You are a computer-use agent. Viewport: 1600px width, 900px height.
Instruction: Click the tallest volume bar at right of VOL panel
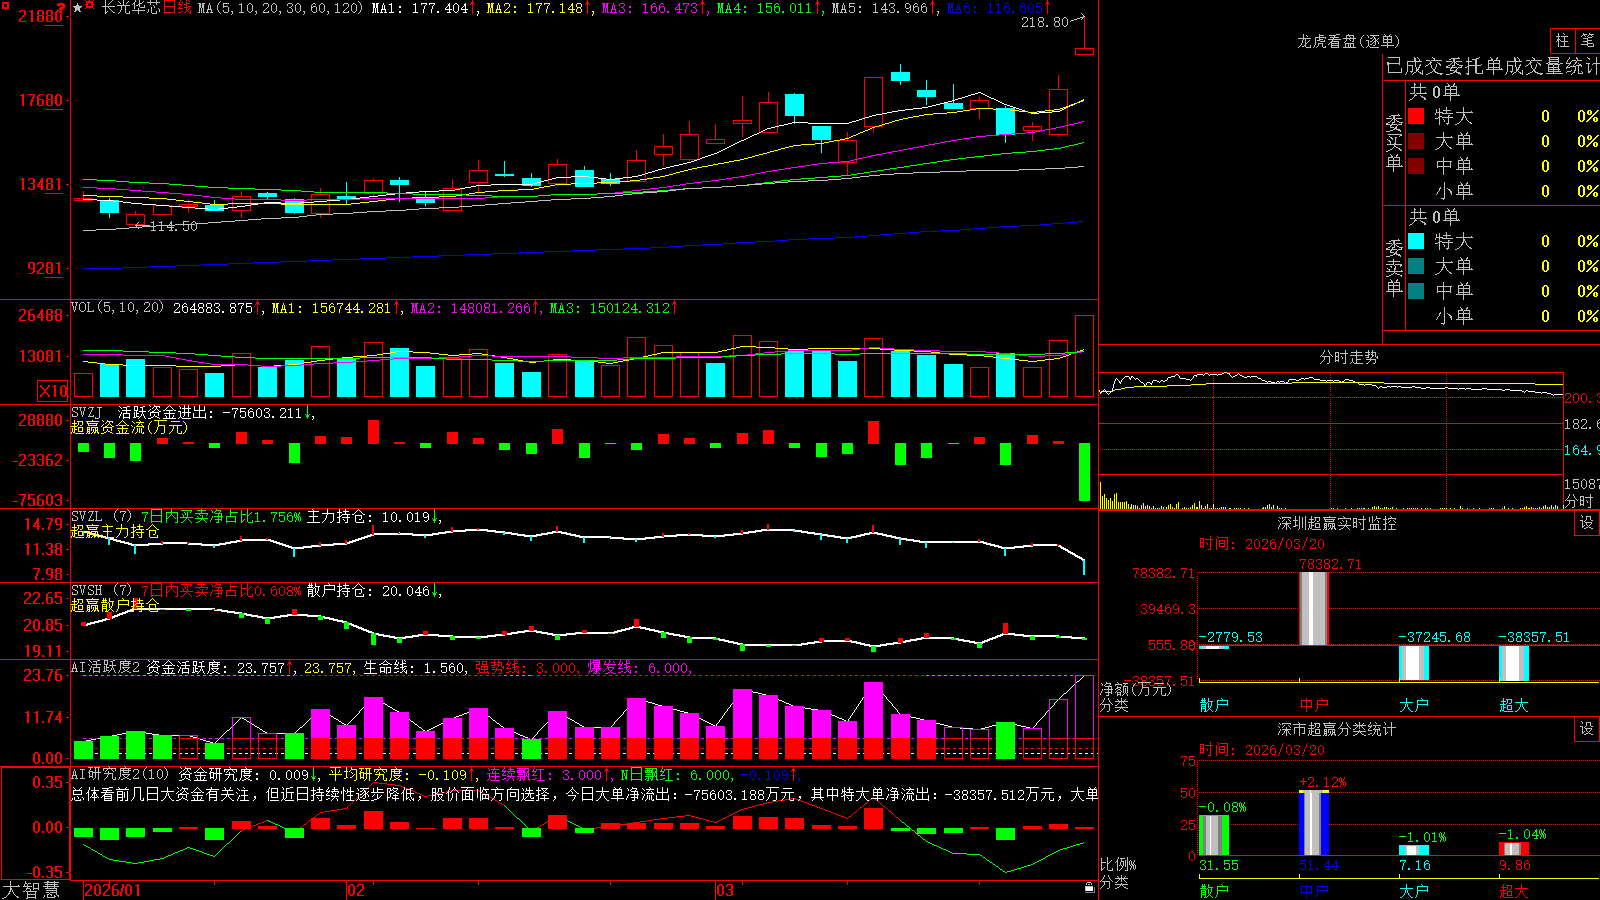(1084, 356)
